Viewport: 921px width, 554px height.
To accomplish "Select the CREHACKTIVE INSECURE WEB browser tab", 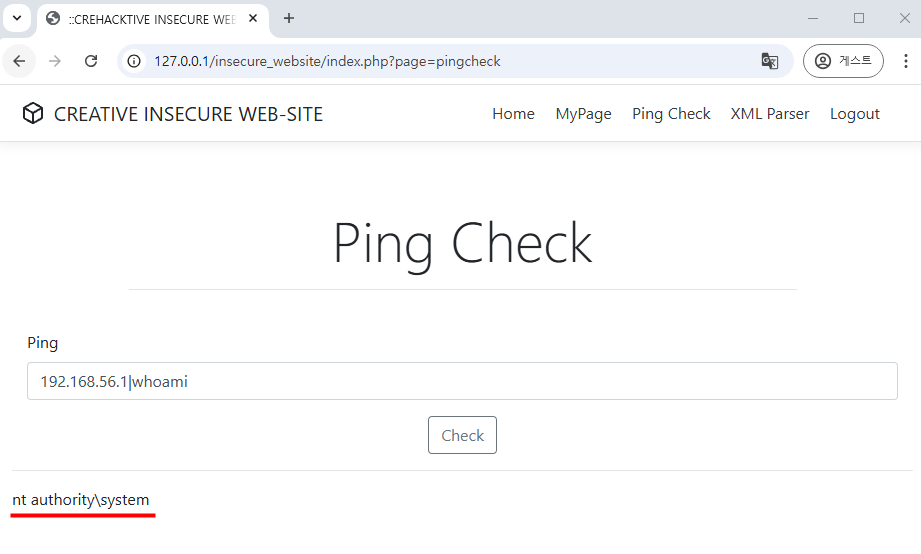I will point(153,19).
